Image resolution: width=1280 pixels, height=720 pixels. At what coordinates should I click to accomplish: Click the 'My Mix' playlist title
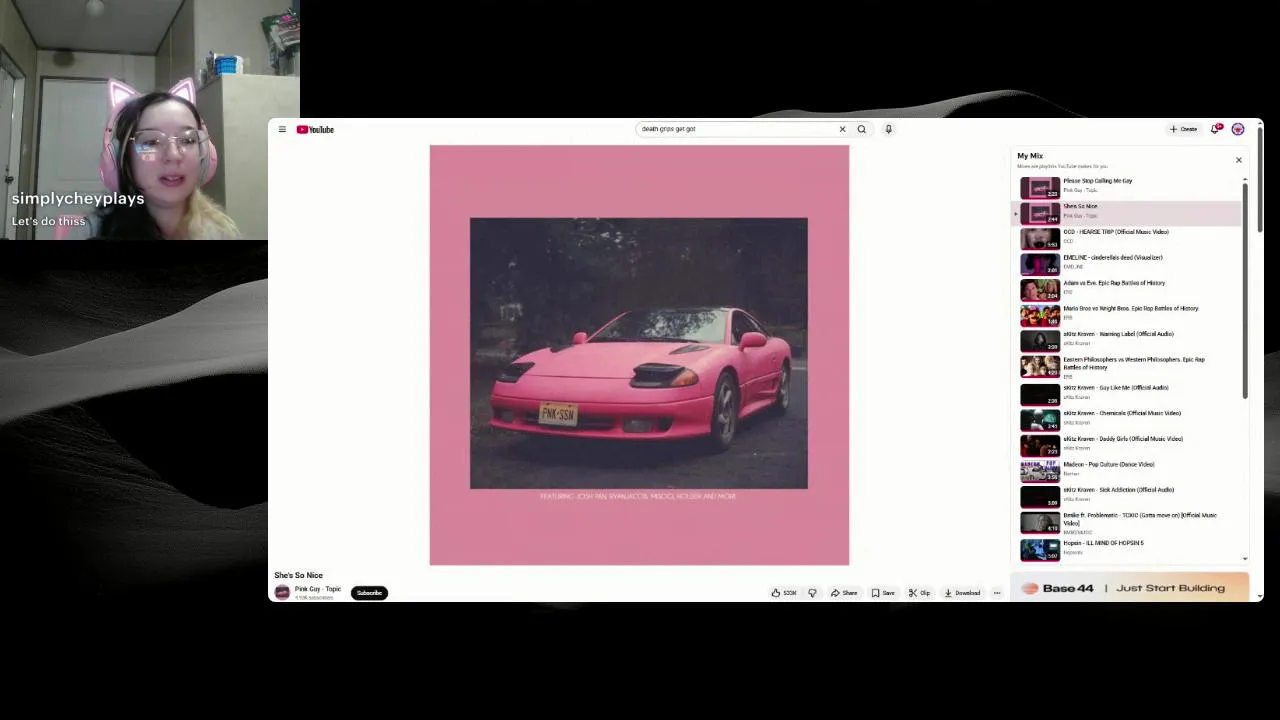[1030, 156]
